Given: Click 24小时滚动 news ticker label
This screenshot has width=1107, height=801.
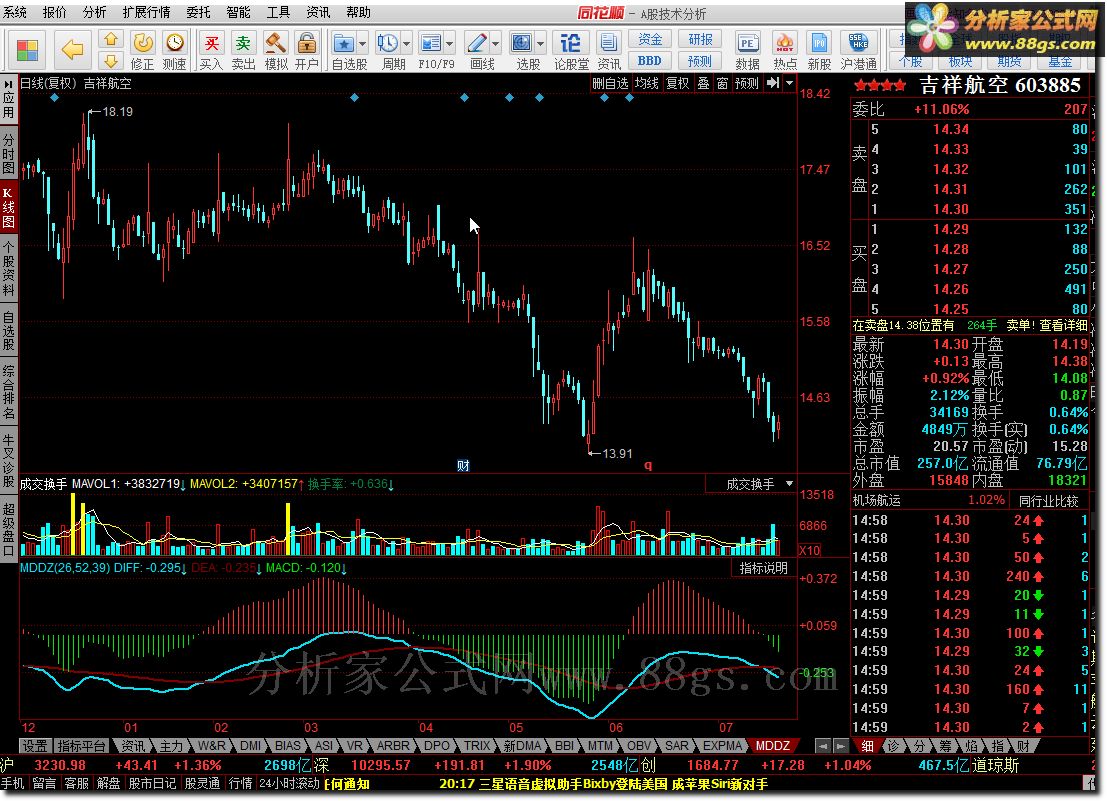Looking at the screenshot, I should tap(289, 783).
